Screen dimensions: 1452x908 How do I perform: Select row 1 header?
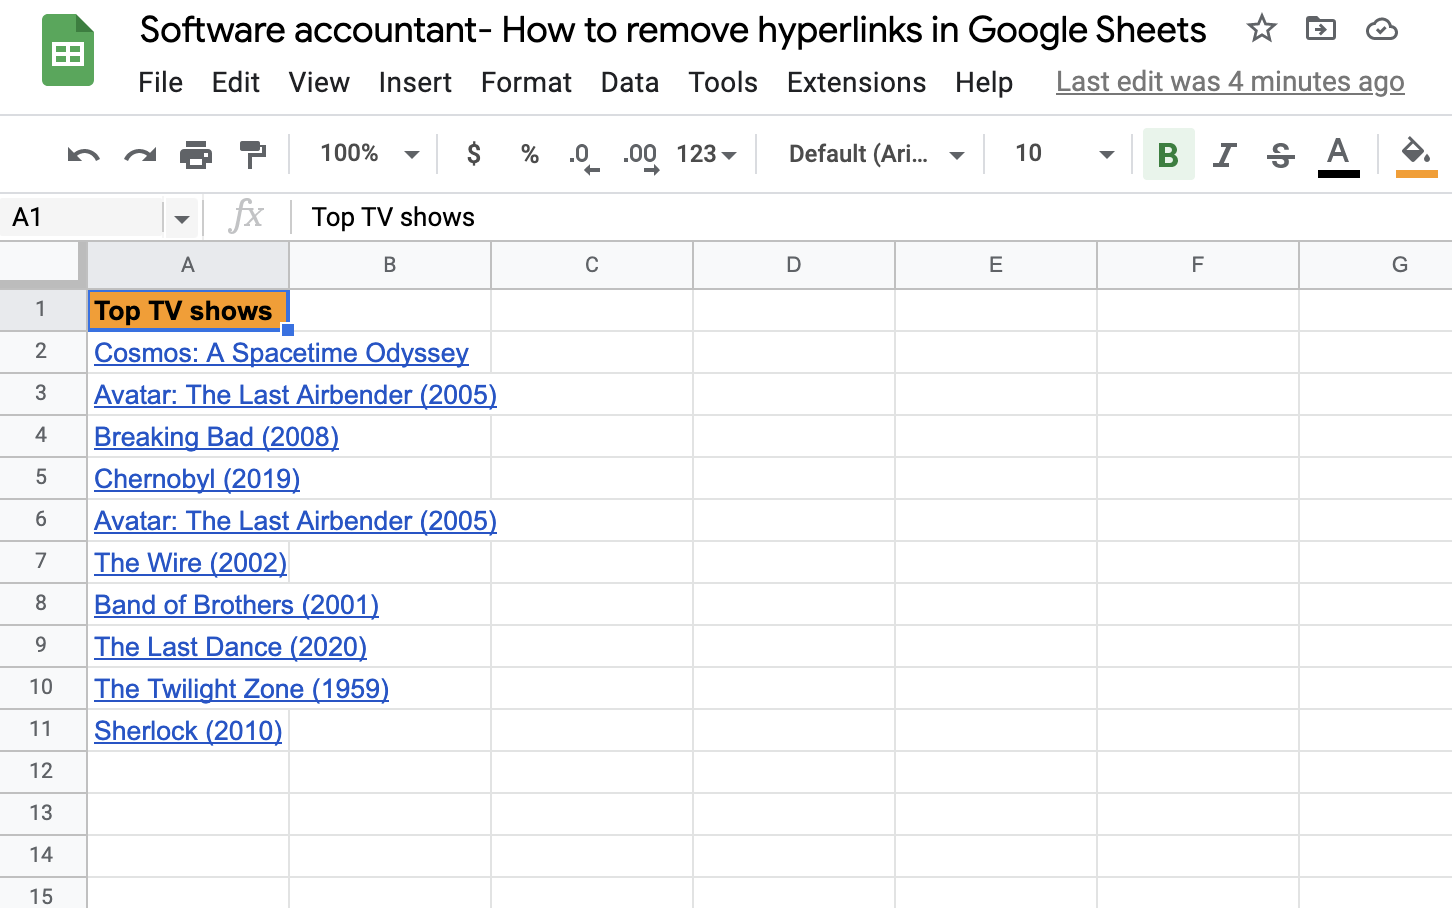pos(42,309)
